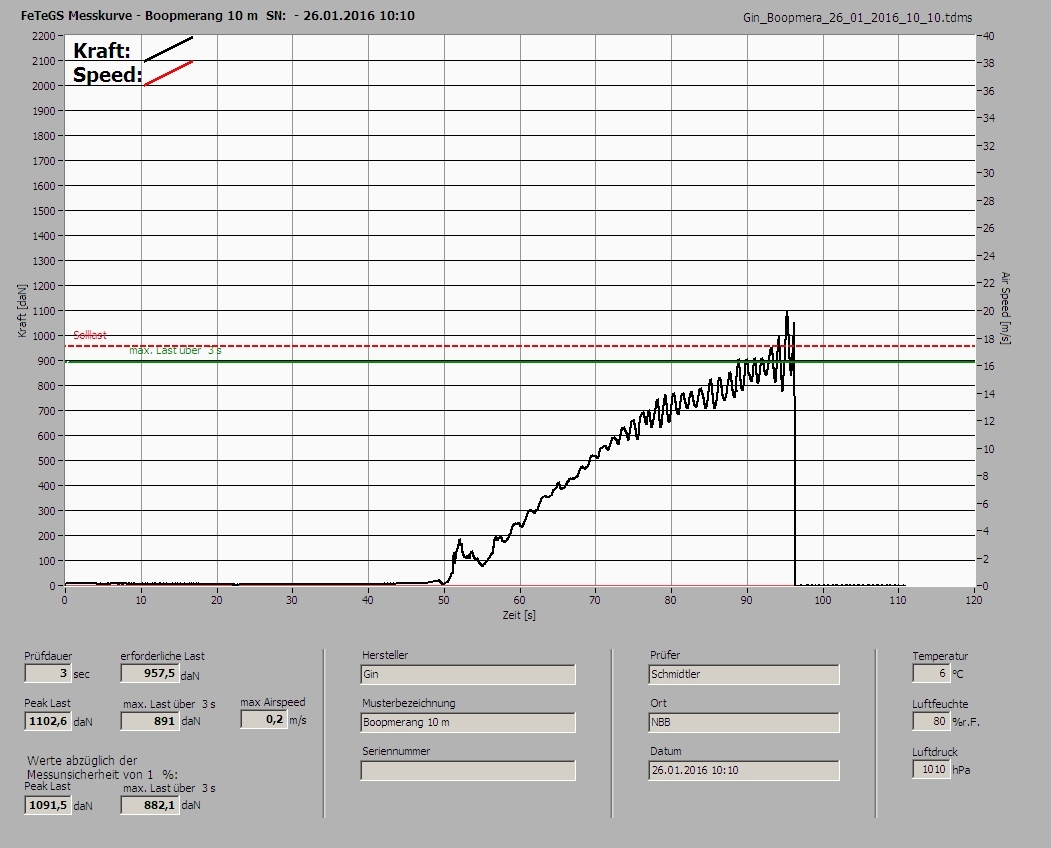Click the Luftdruck field showing 1010

click(x=931, y=769)
